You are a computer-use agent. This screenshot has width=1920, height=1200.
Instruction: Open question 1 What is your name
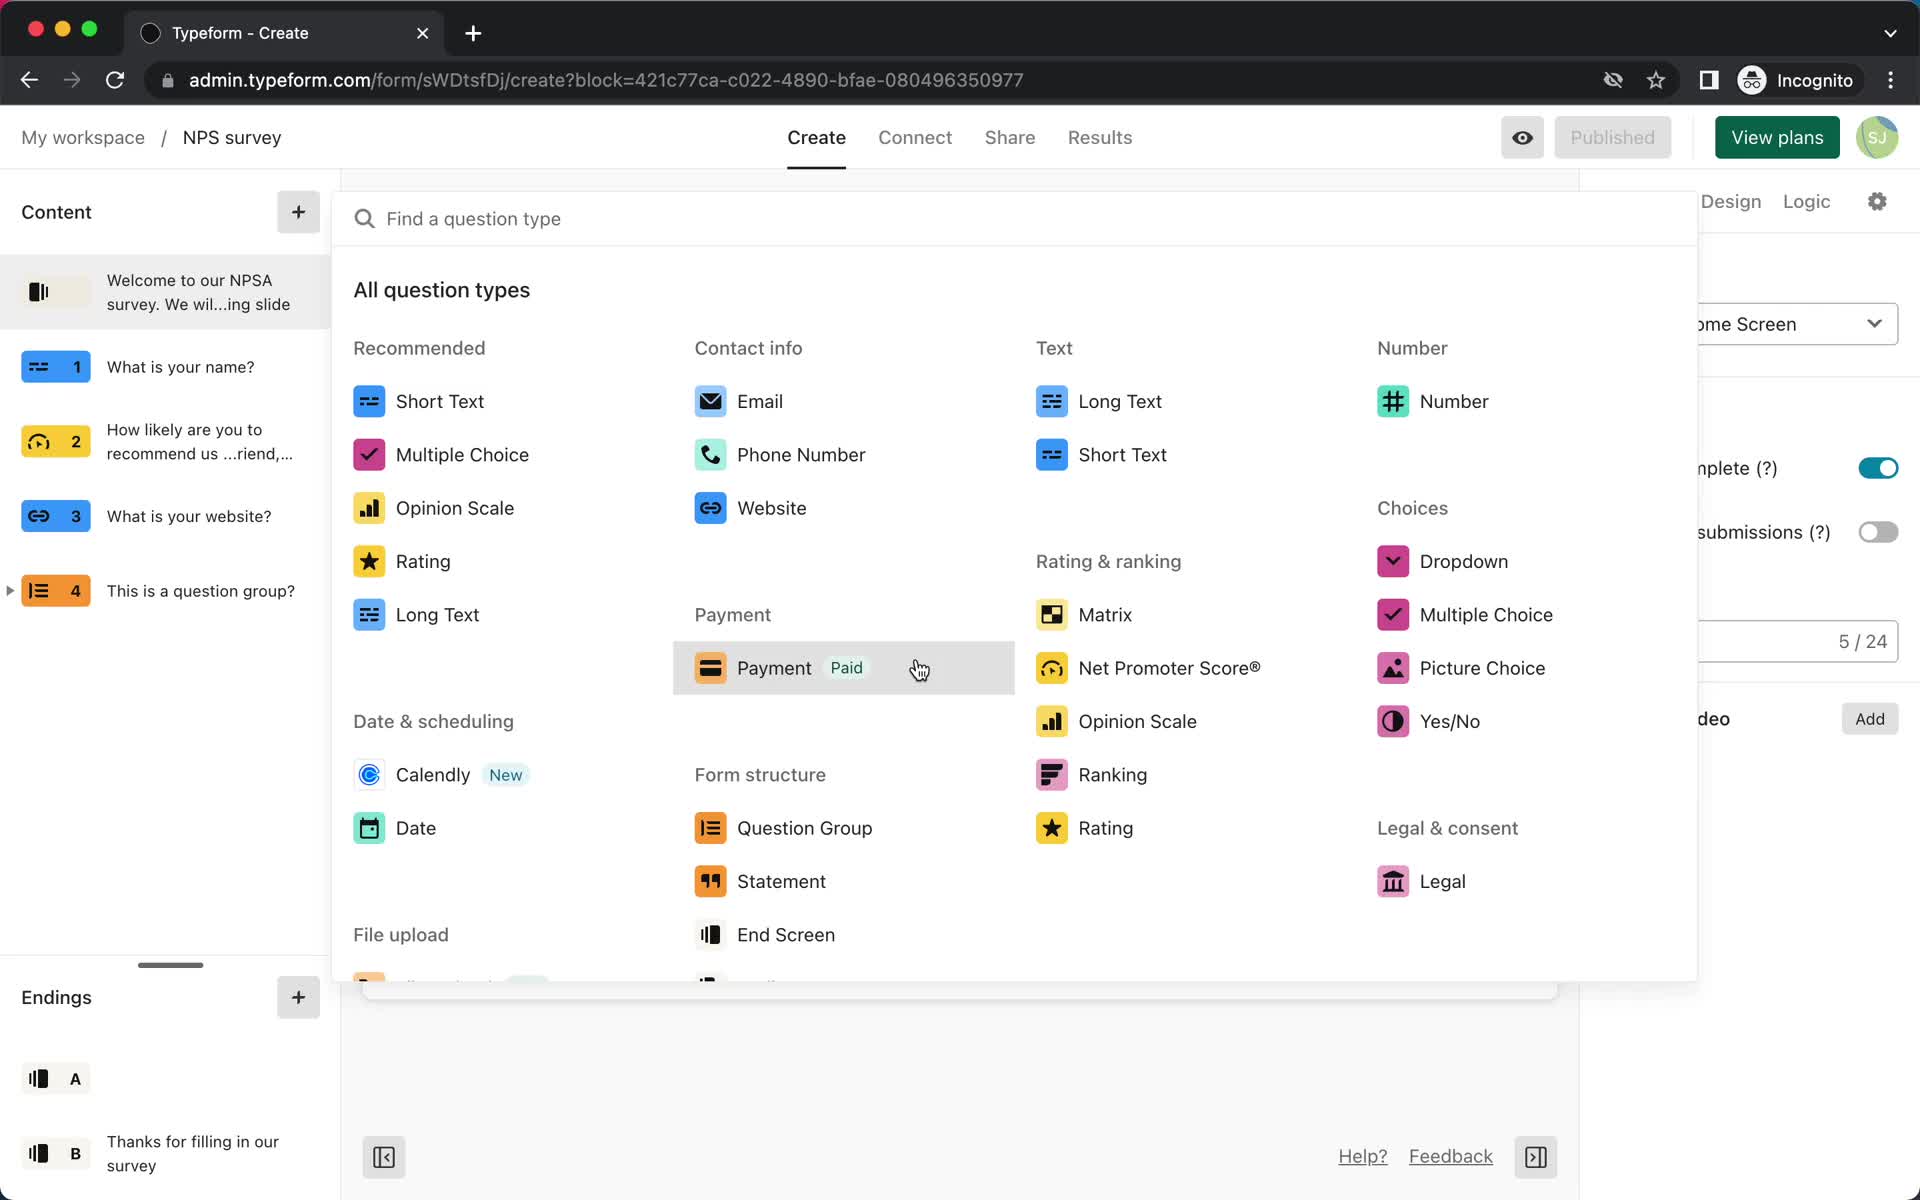pyautogui.click(x=165, y=367)
